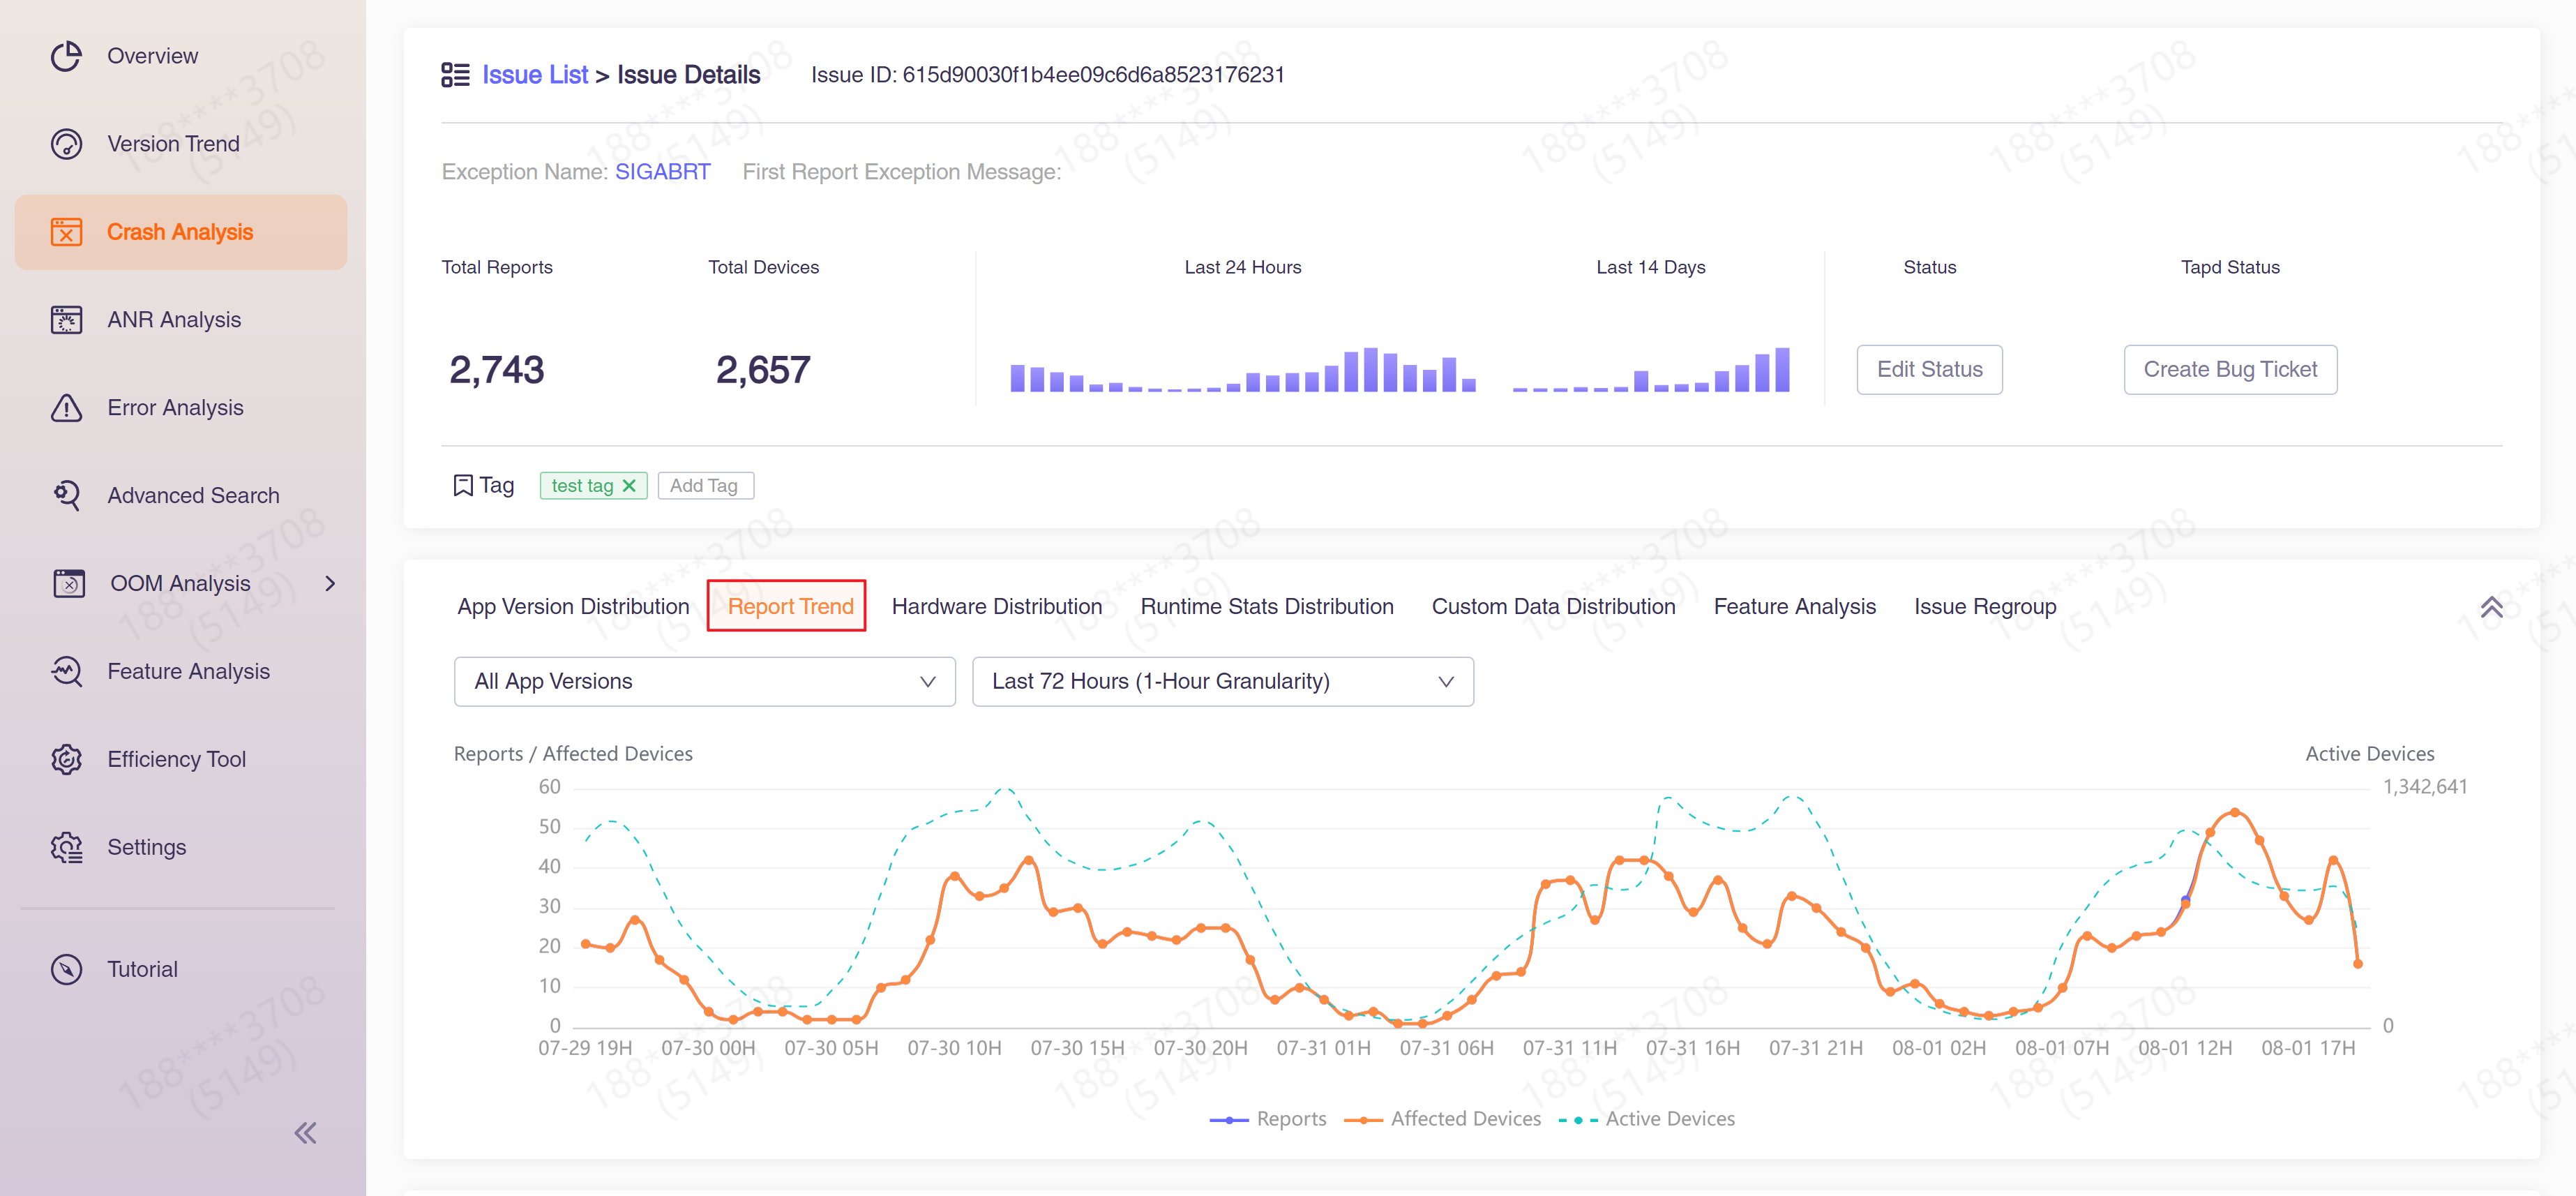This screenshot has width=2576, height=1196.
Task: Open the Custom Data Distribution tab
Action: [x=1553, y=607]
